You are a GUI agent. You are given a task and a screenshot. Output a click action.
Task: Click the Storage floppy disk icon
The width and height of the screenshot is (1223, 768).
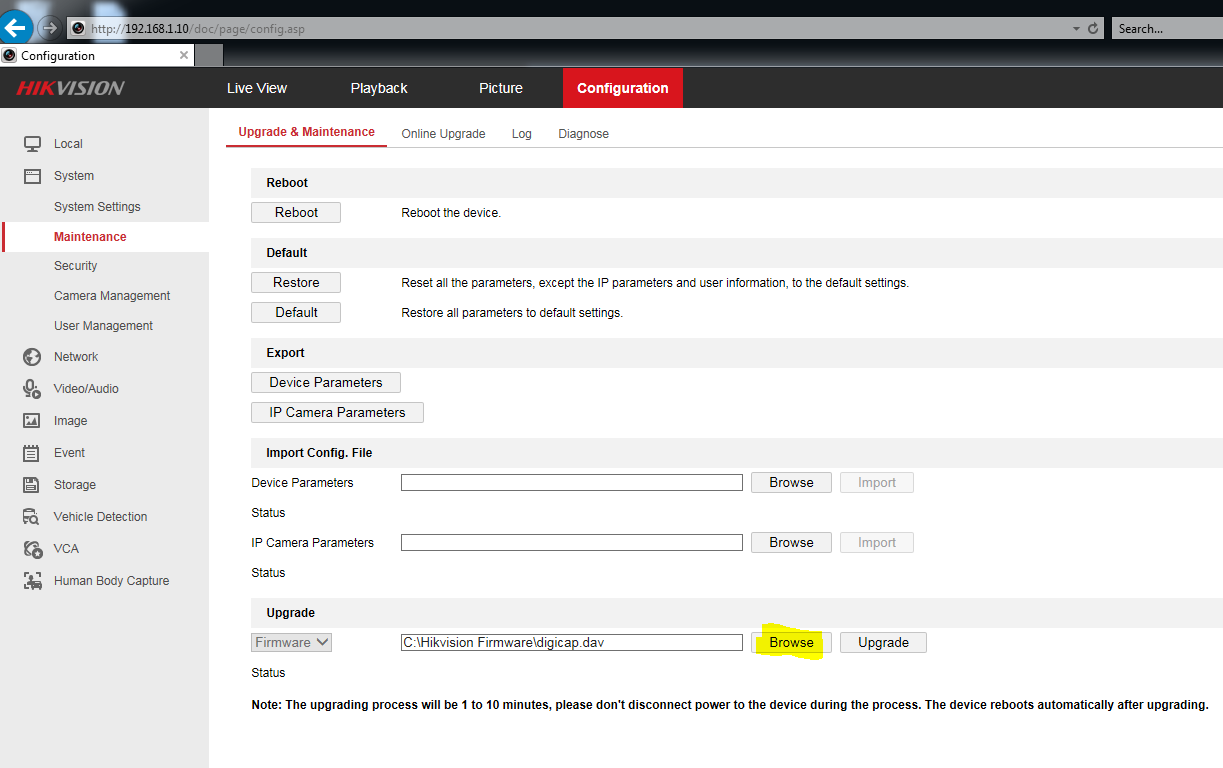coord(32,485)
